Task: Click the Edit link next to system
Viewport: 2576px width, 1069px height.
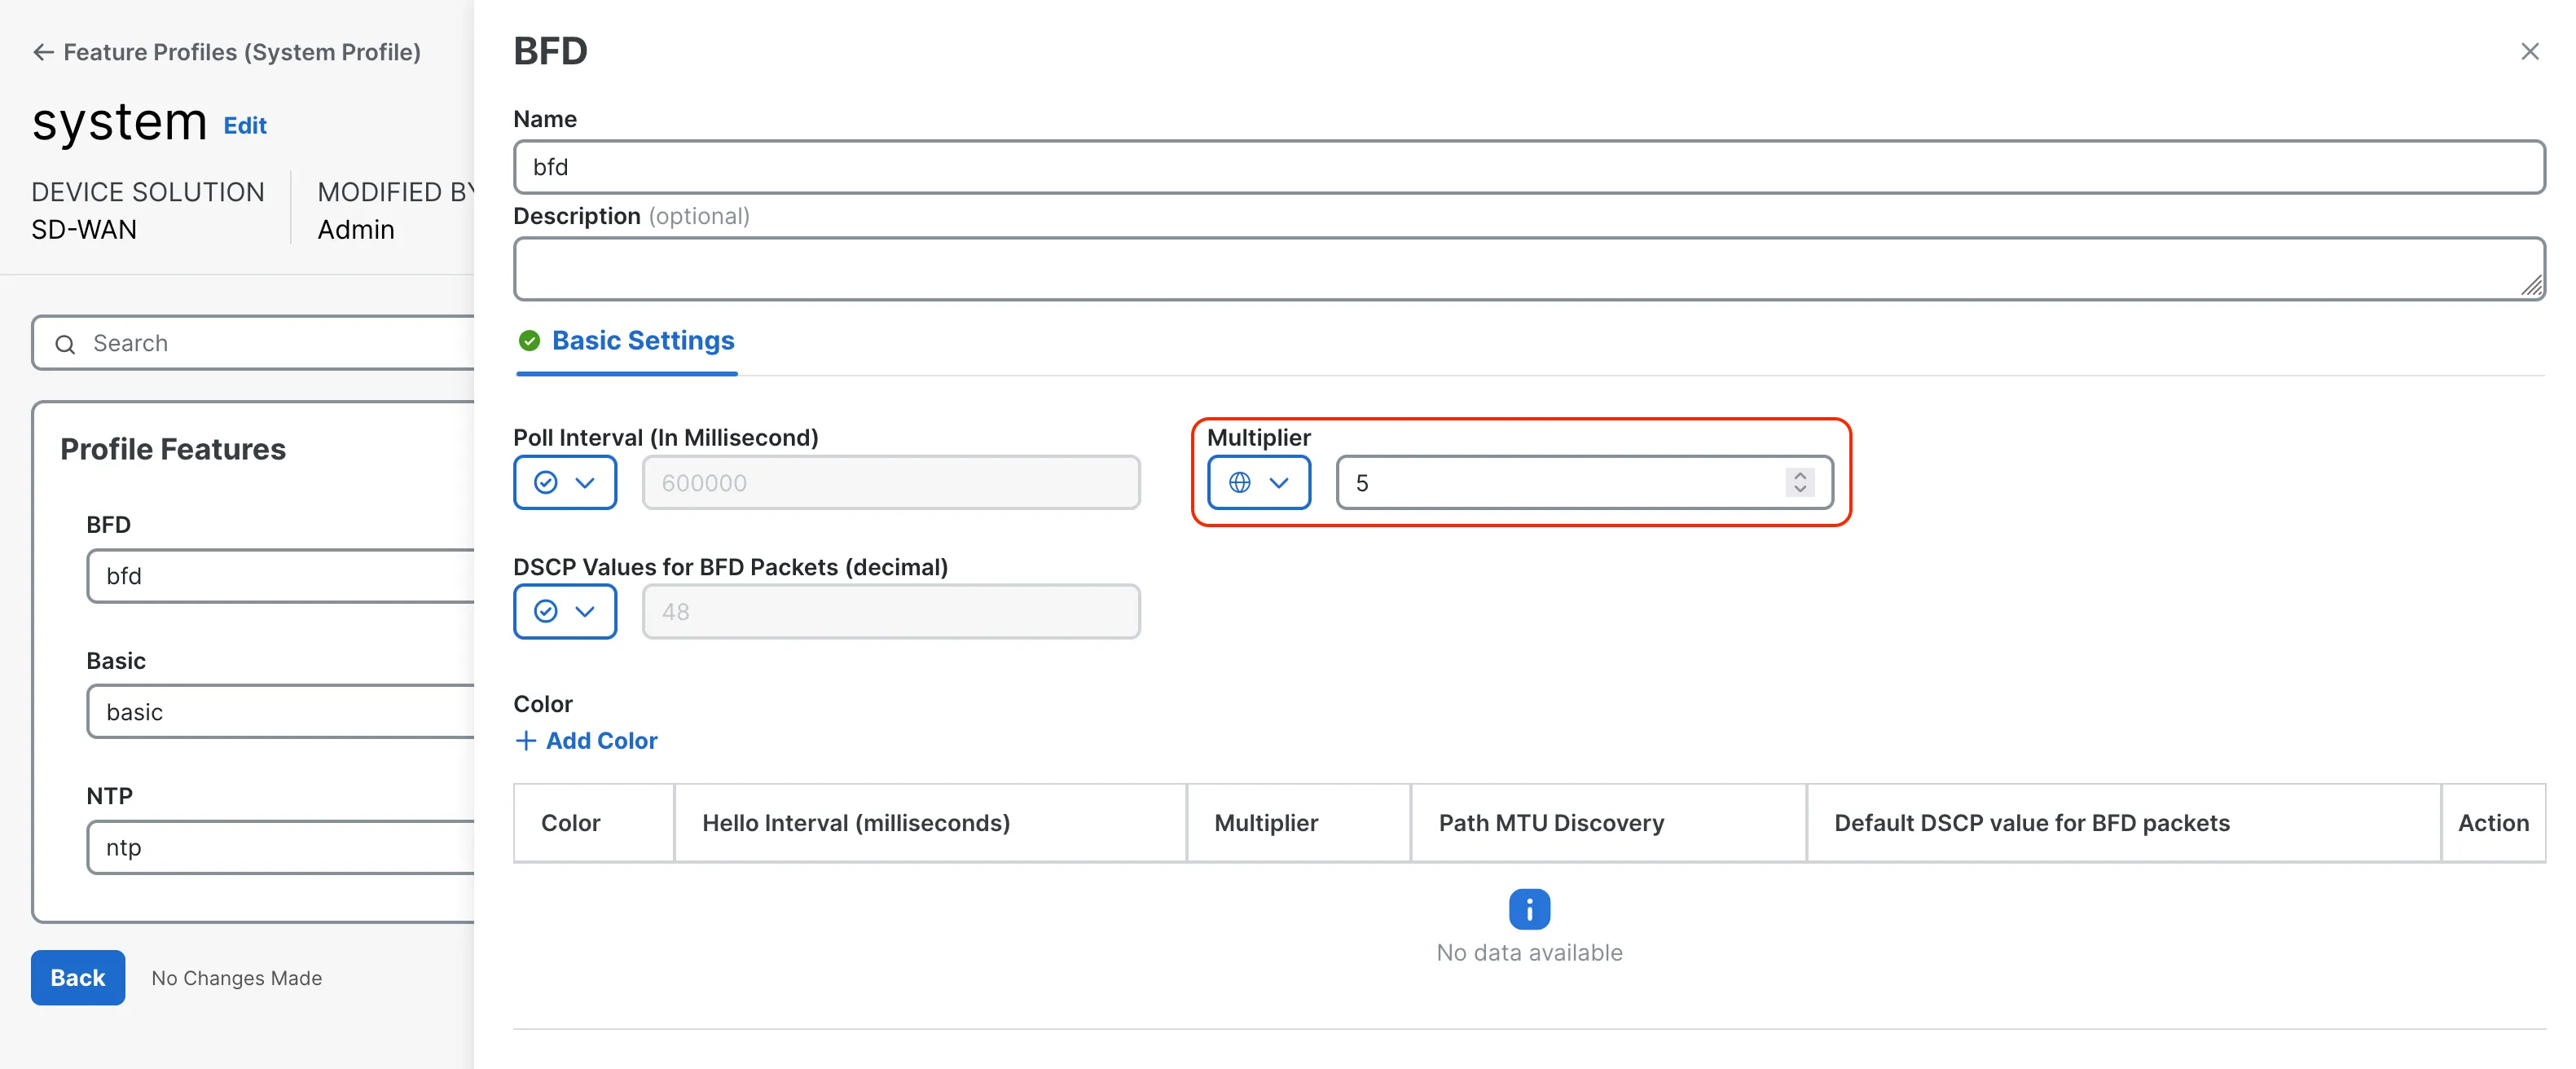Action: [x=244, y=126]
